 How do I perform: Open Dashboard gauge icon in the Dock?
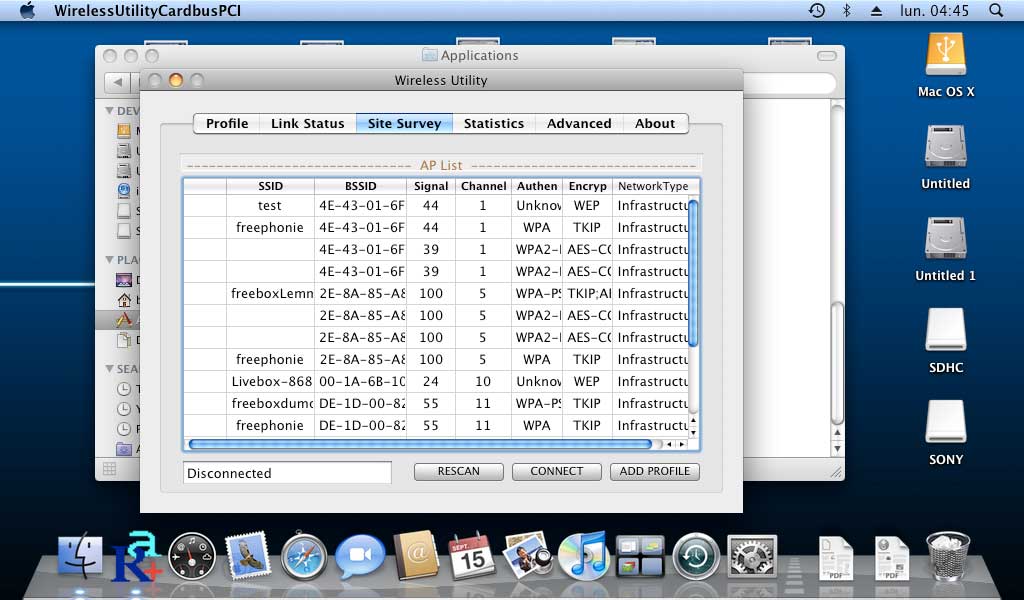(x=192, y=557)
